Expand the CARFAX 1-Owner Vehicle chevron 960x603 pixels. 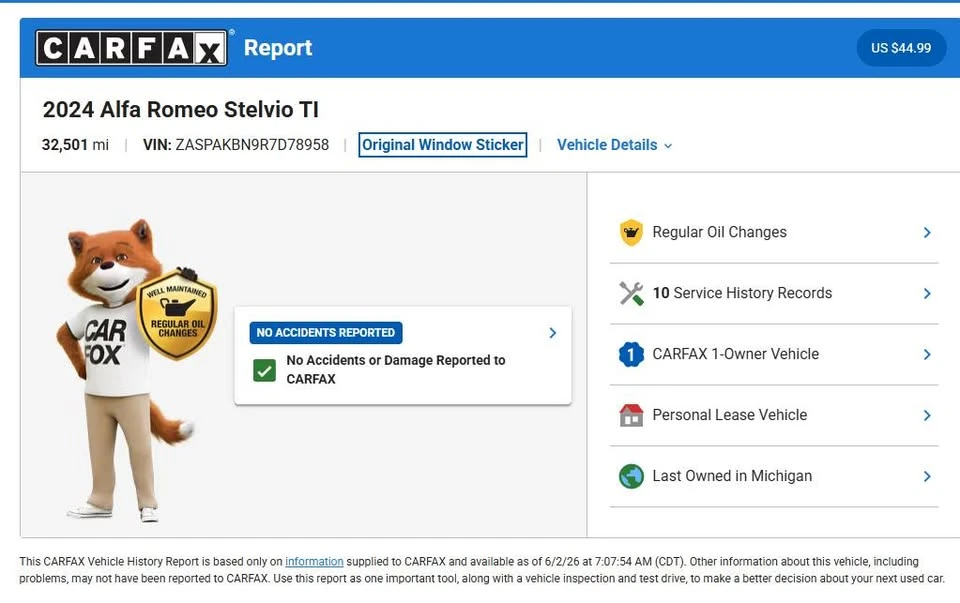927,354
